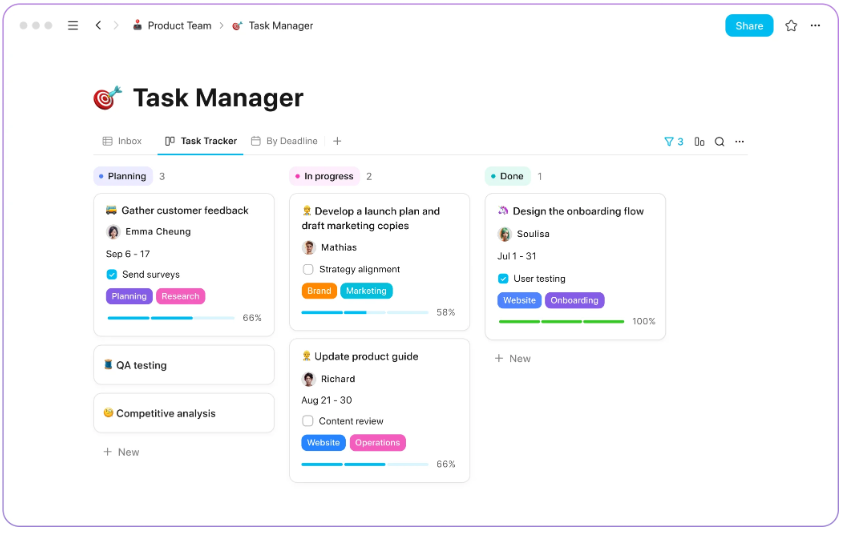Uncheck the Send surveys checkbox
This screenshot has height=534, width=849.
[112, 275]
